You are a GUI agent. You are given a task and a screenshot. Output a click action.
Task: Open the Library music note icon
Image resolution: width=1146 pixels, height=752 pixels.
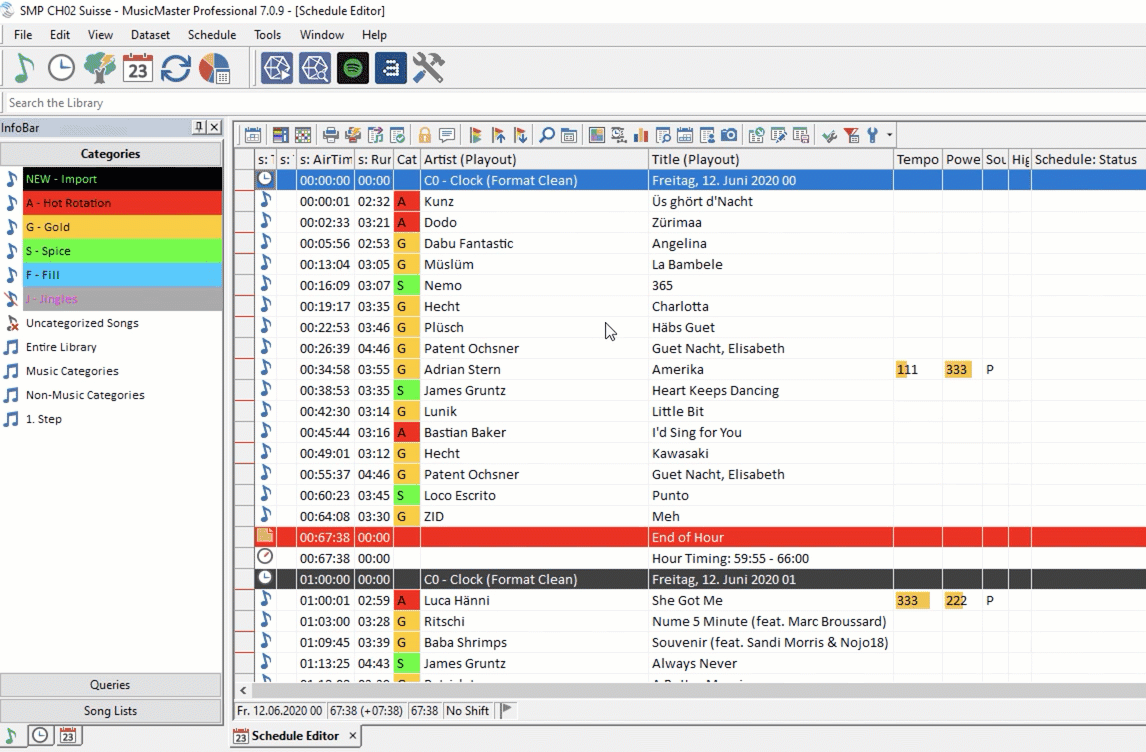tap(23, 69)
